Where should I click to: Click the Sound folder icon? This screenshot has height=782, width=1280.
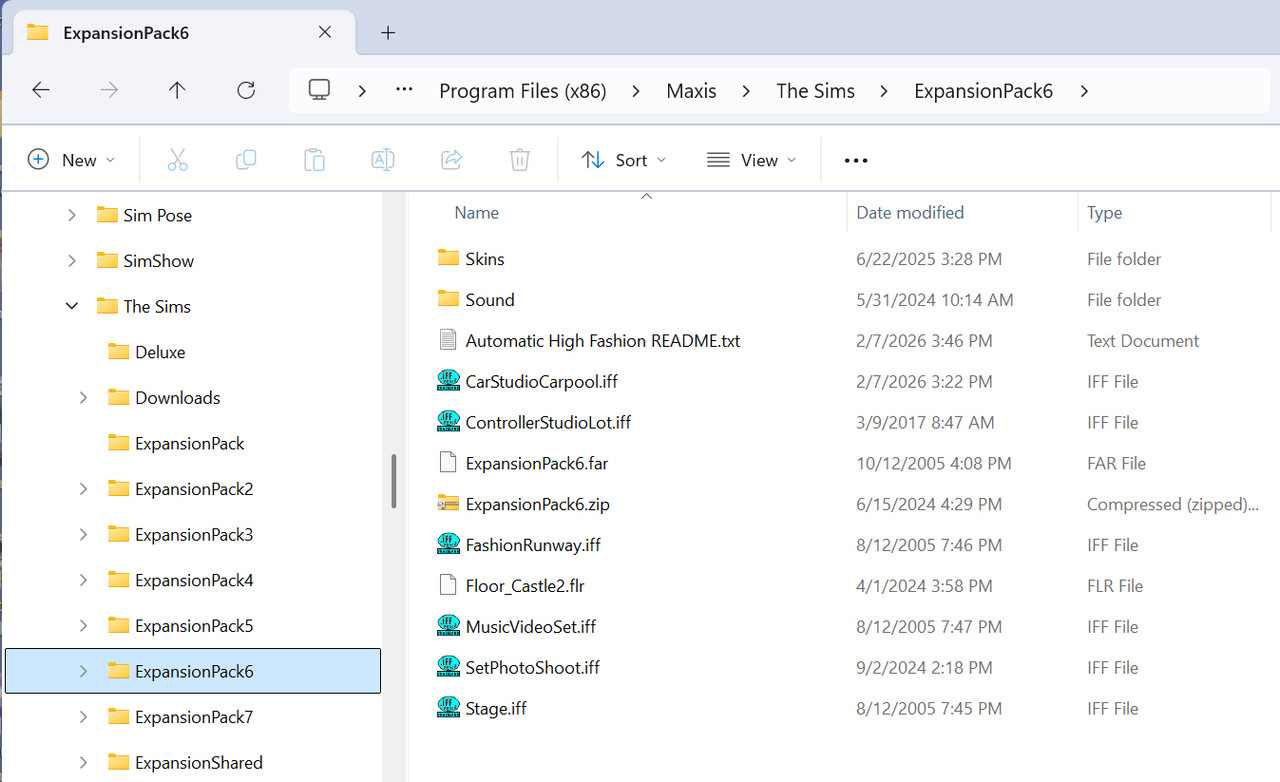(x=448, y=299)
